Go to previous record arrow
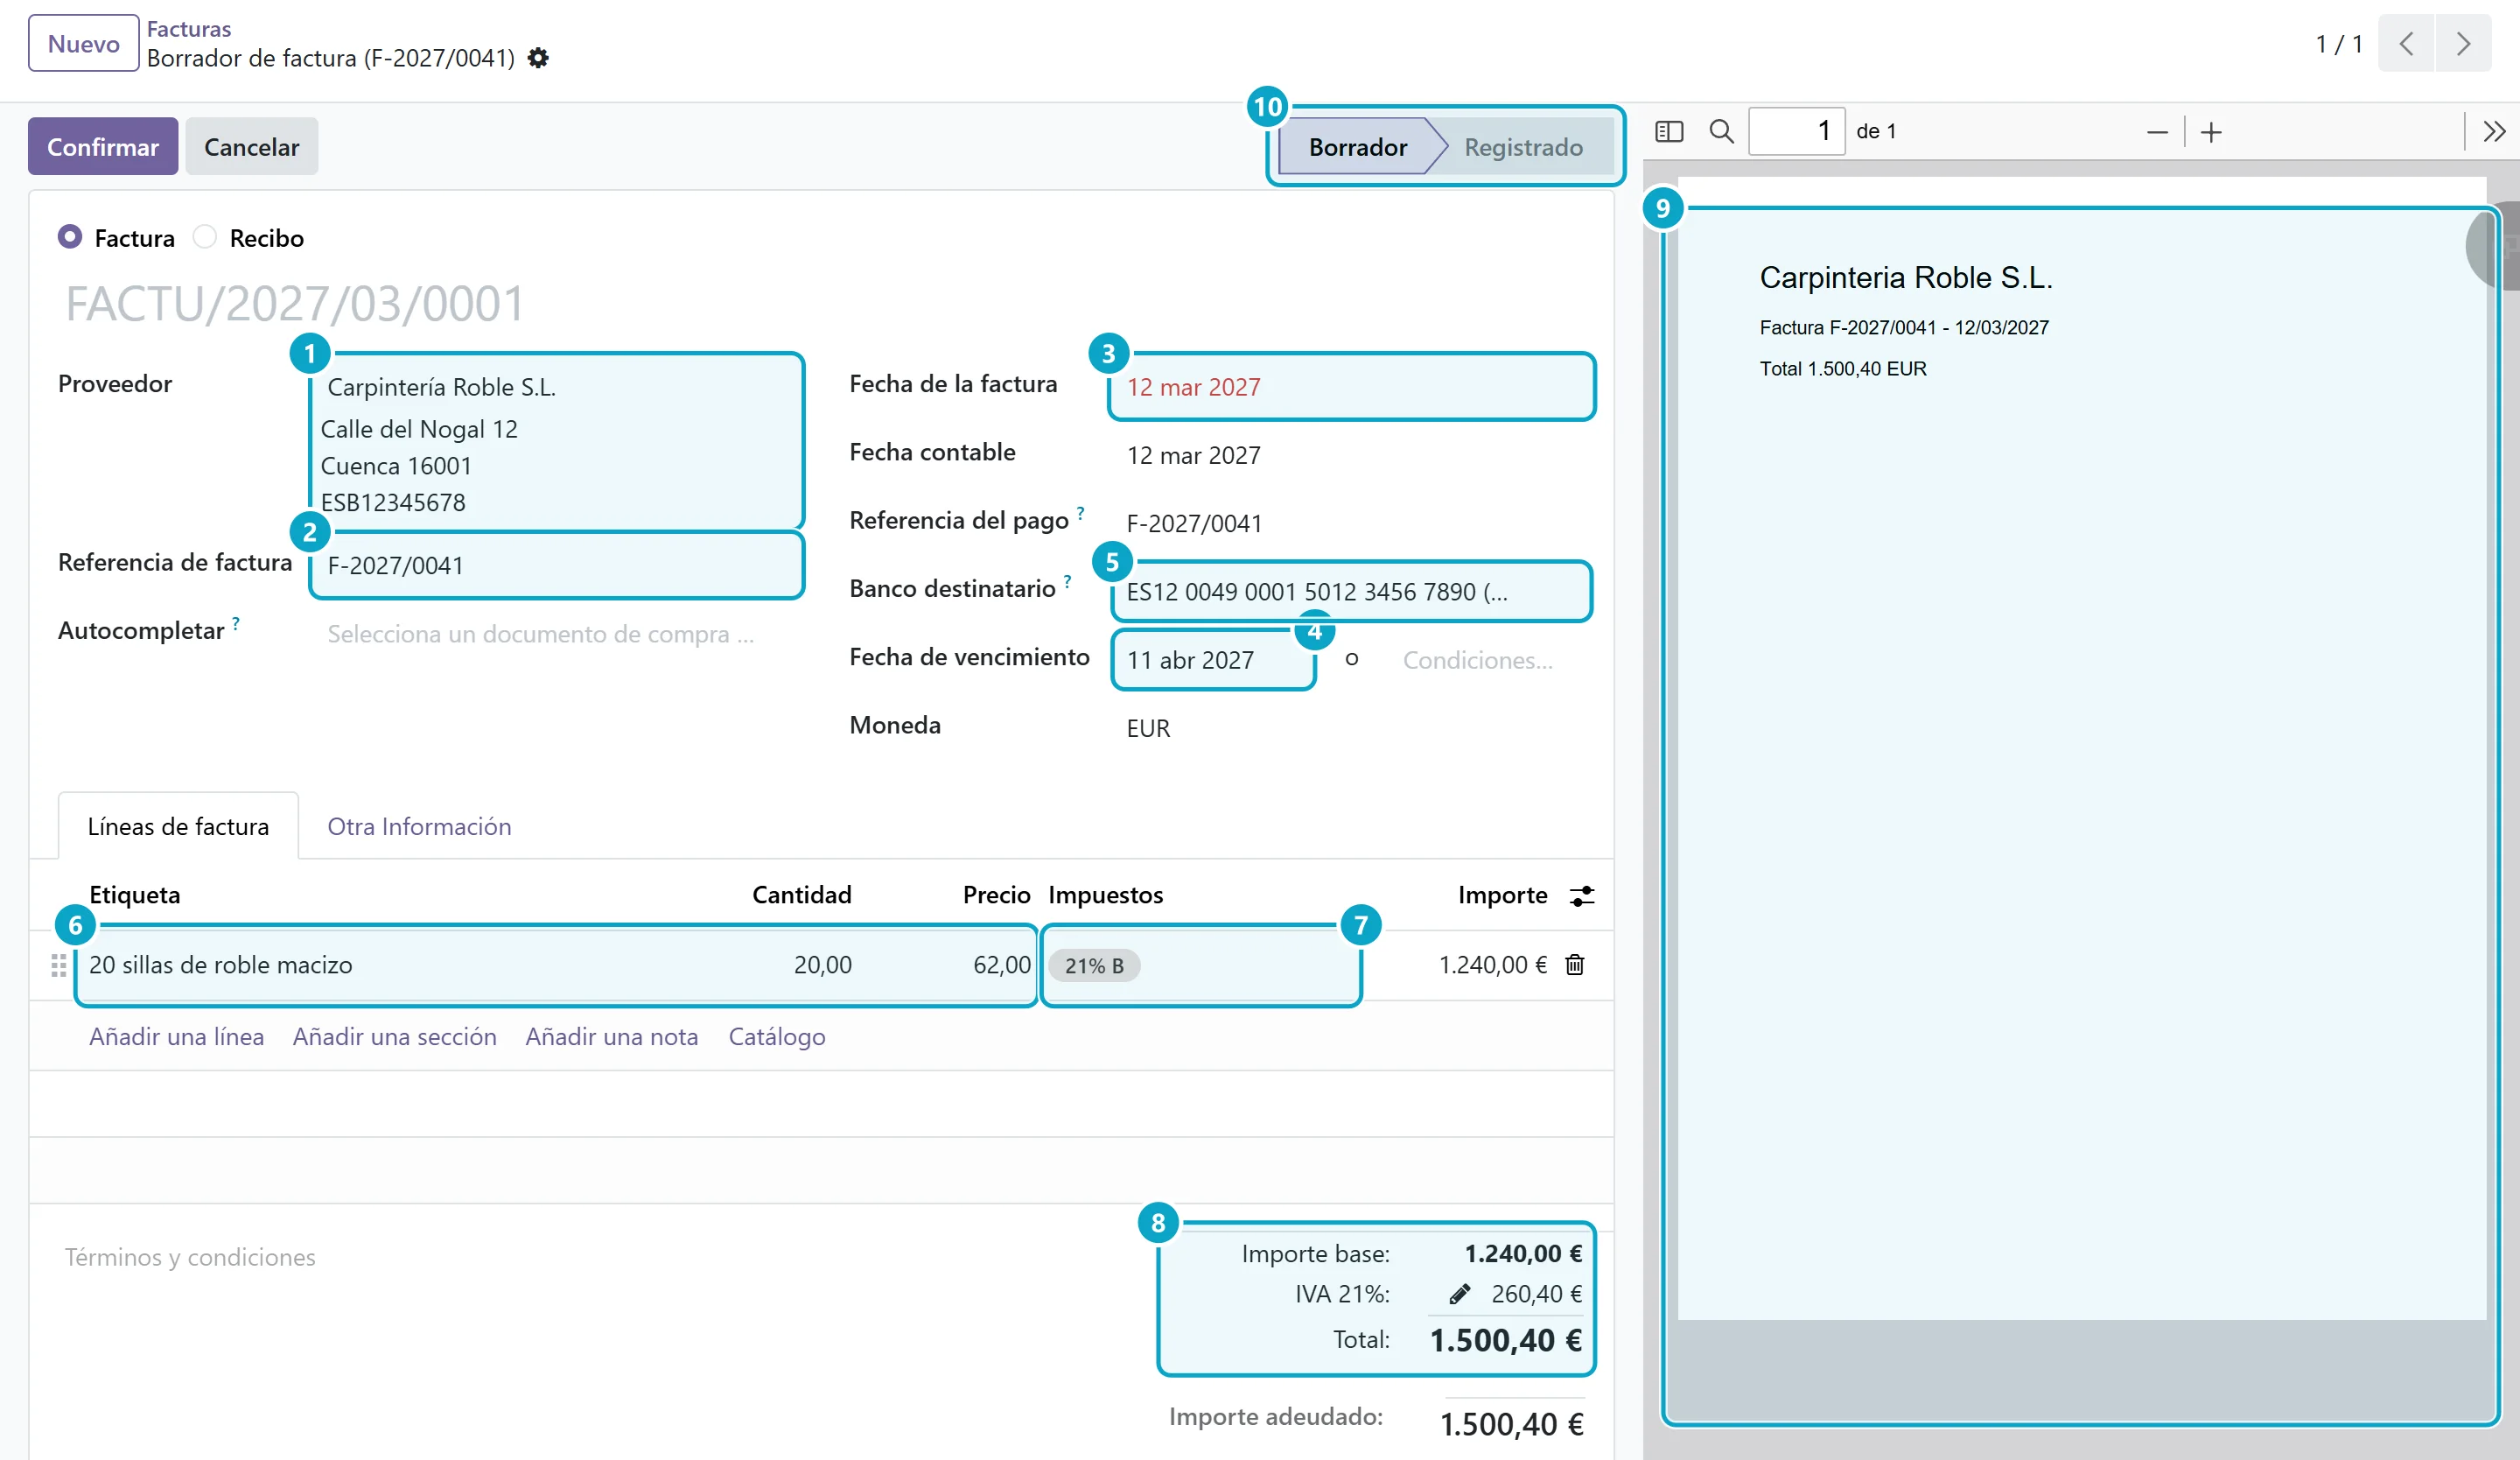The height and width of the screenshot is (1460, 2520). tap(2406, 43)
